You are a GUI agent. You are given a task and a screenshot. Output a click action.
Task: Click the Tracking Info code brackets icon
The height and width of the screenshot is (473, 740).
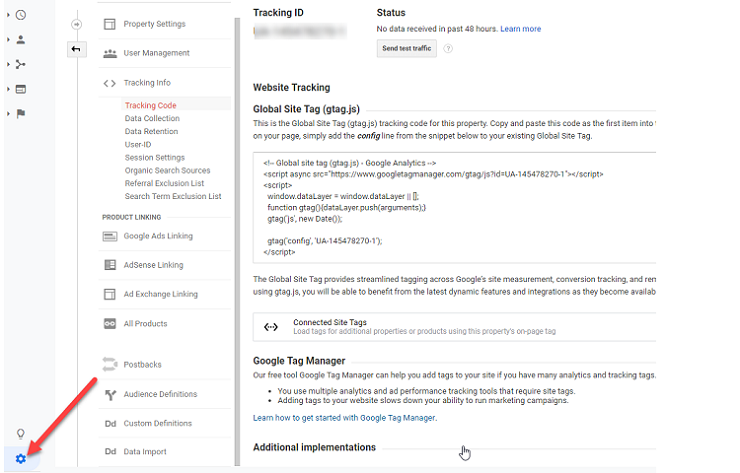109,83
